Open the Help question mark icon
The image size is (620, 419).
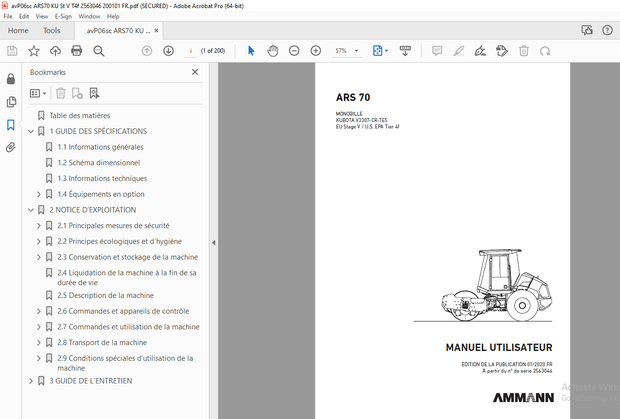tap(607, 30)
